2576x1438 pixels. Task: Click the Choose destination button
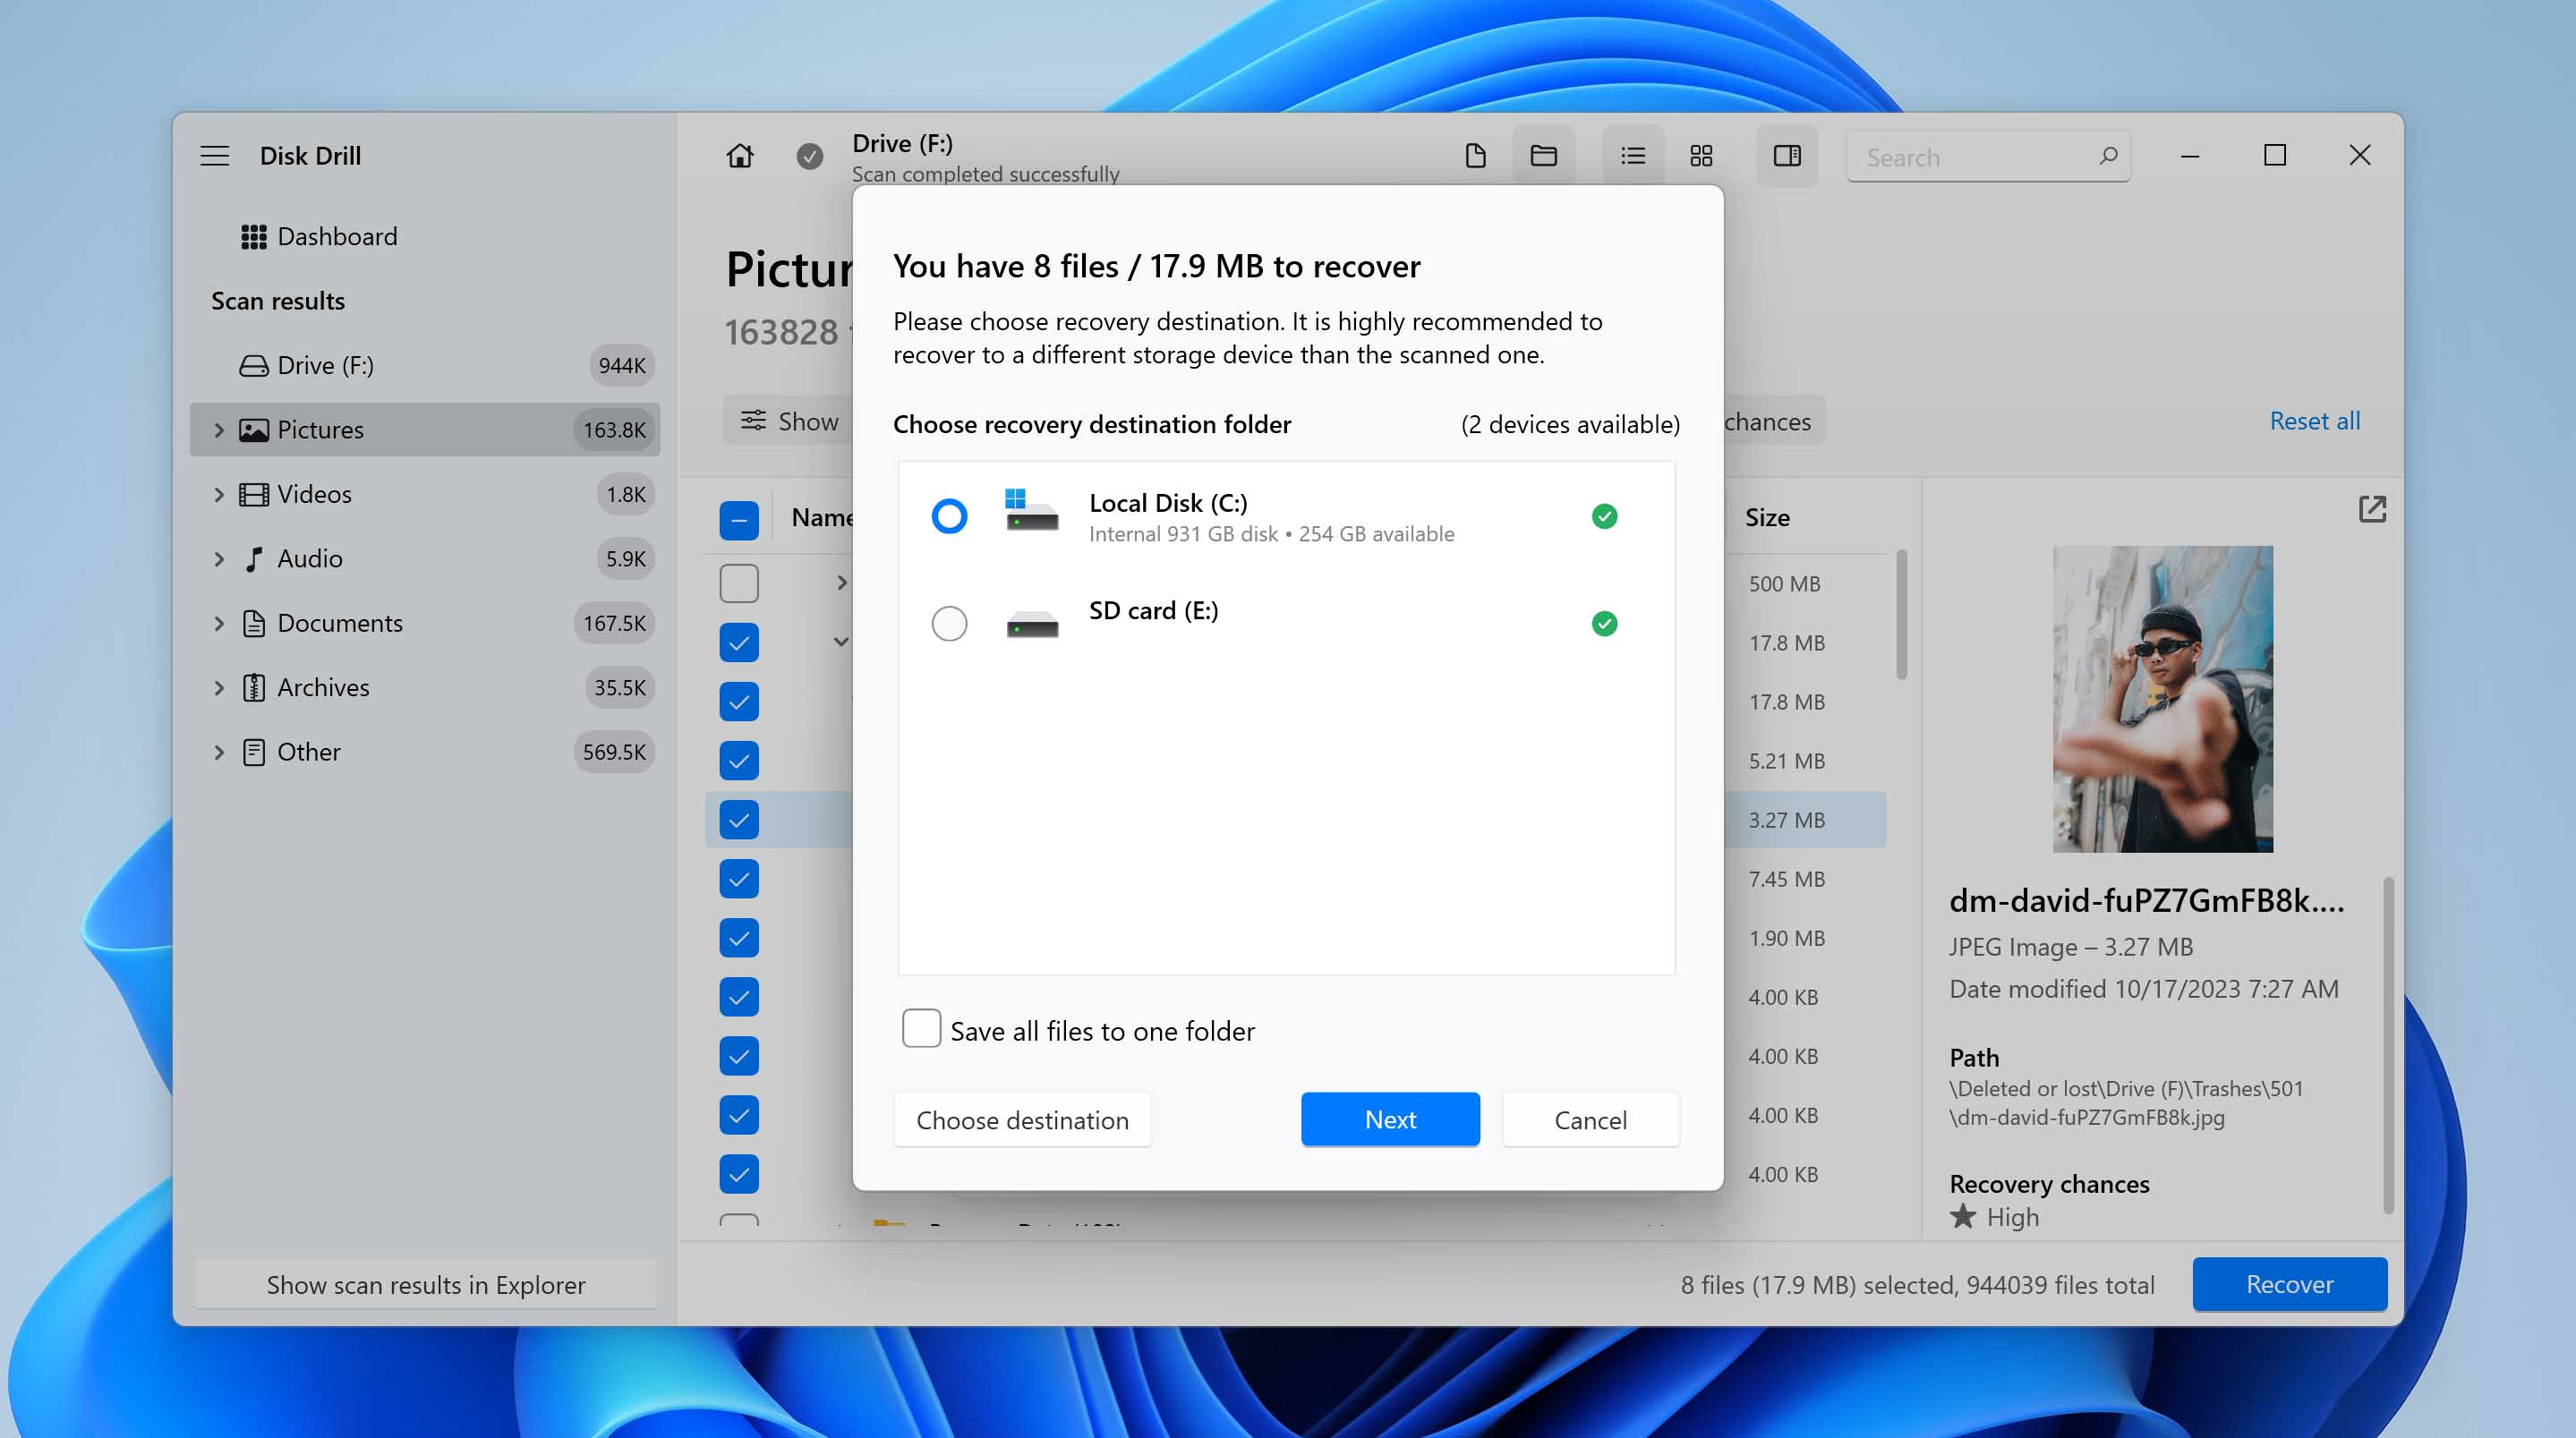pos(1022,1120)
